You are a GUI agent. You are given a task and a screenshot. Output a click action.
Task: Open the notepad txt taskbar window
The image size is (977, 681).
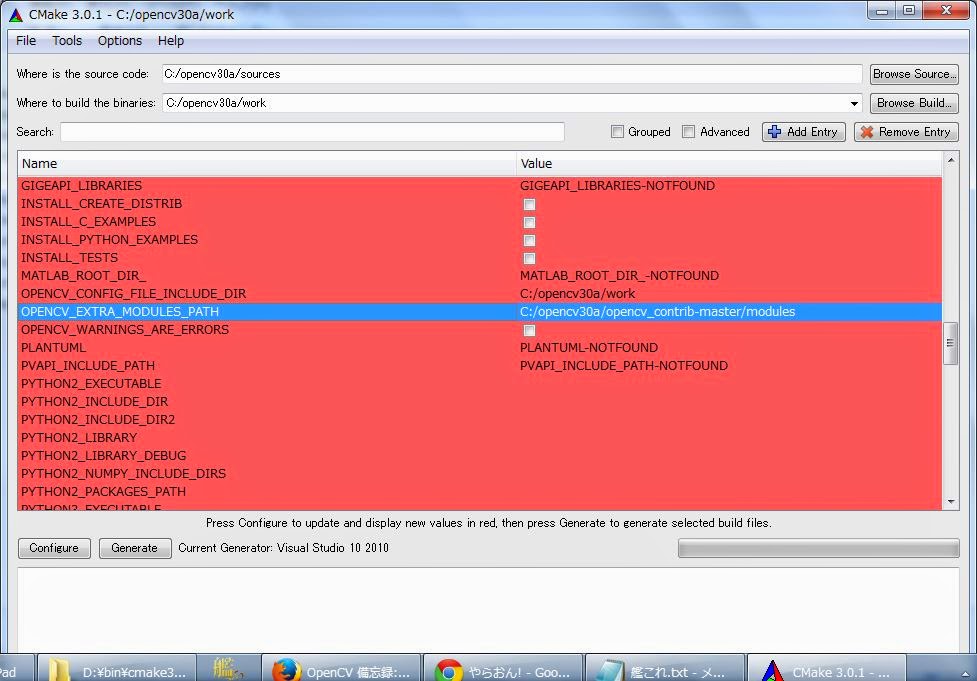pyautogui.click(x=665, y=669)
